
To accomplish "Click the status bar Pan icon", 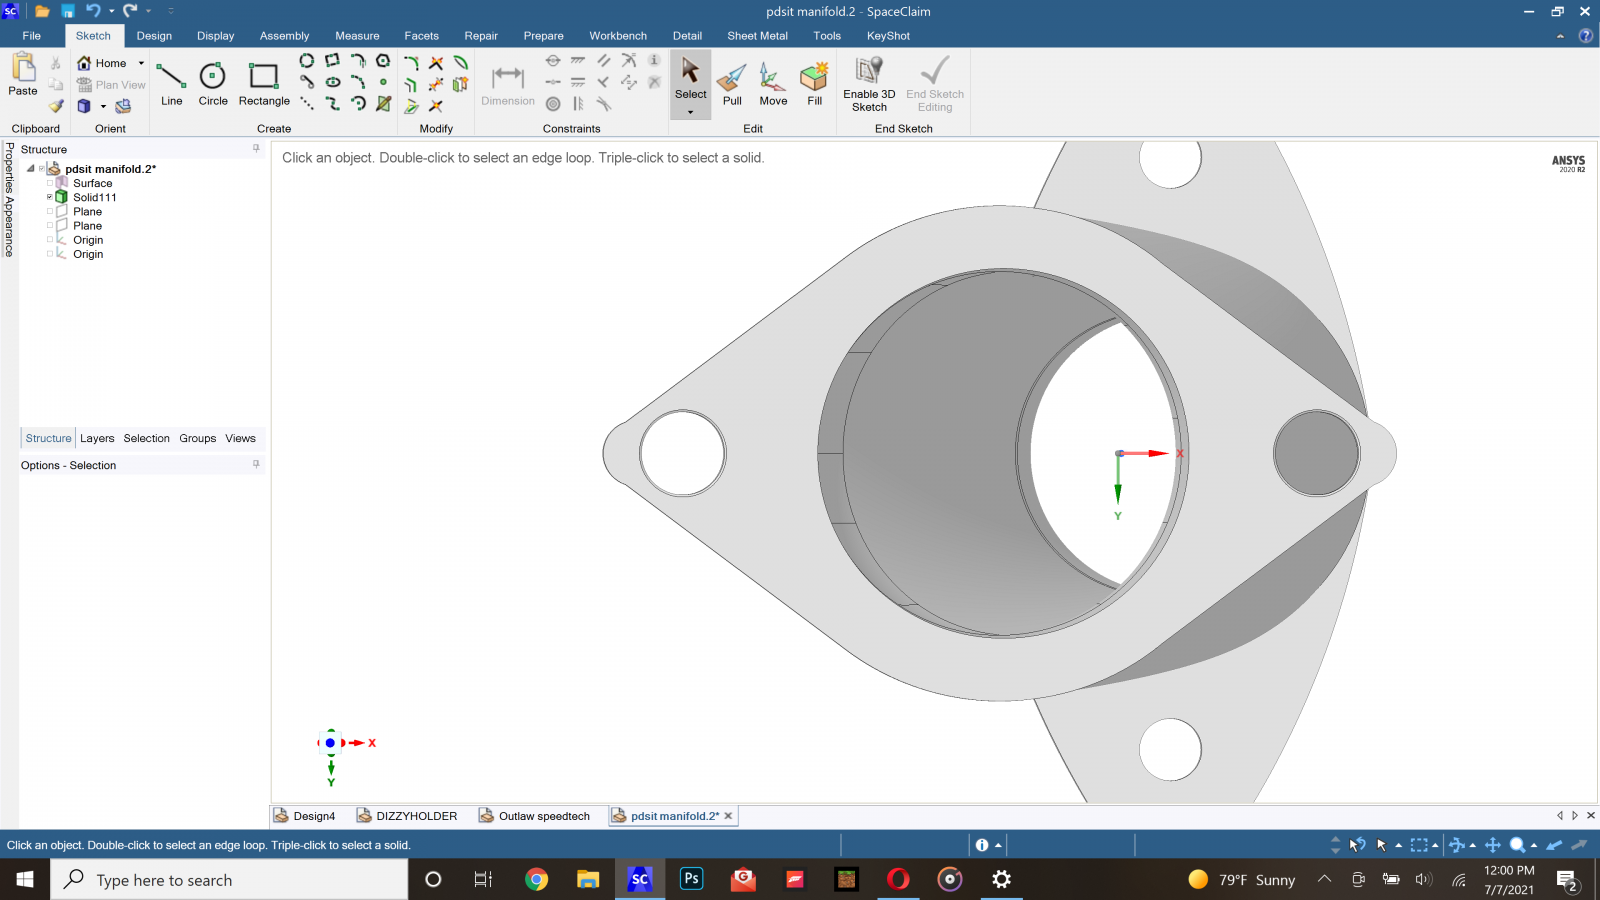I will click(1493, 845).
